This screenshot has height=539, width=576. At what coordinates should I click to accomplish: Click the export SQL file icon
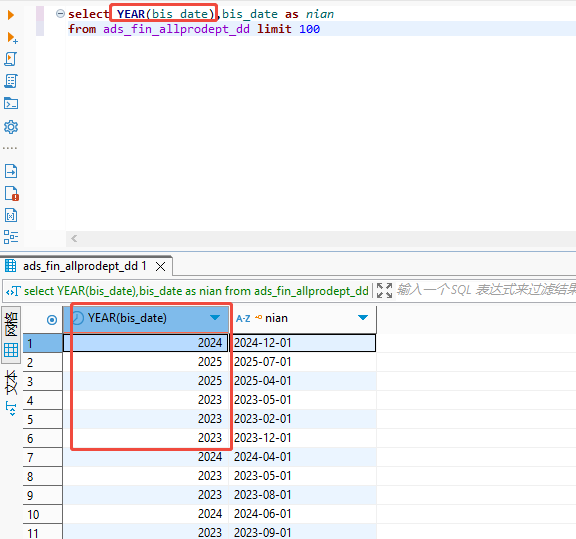pos(11,171)
